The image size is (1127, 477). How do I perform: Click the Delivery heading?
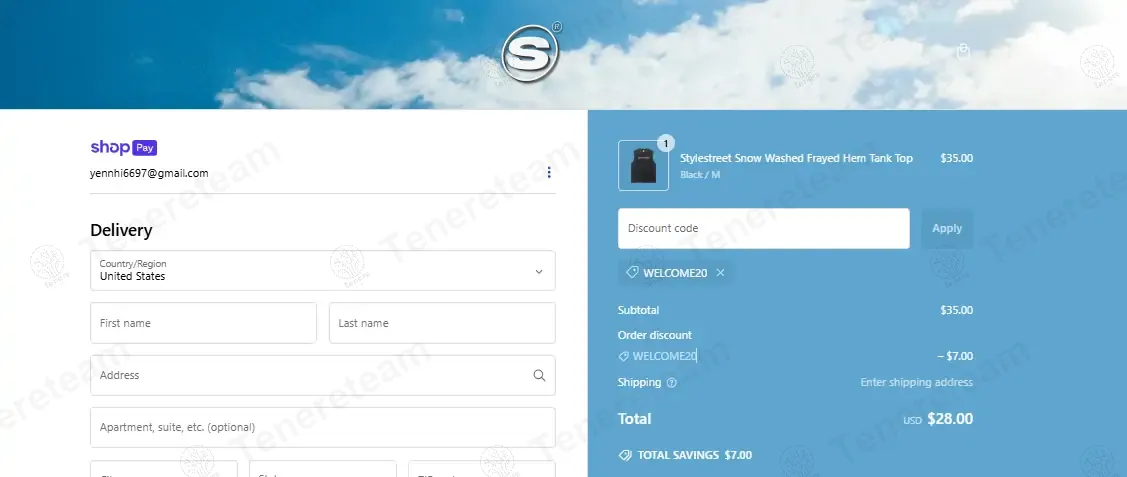point(121,231)
